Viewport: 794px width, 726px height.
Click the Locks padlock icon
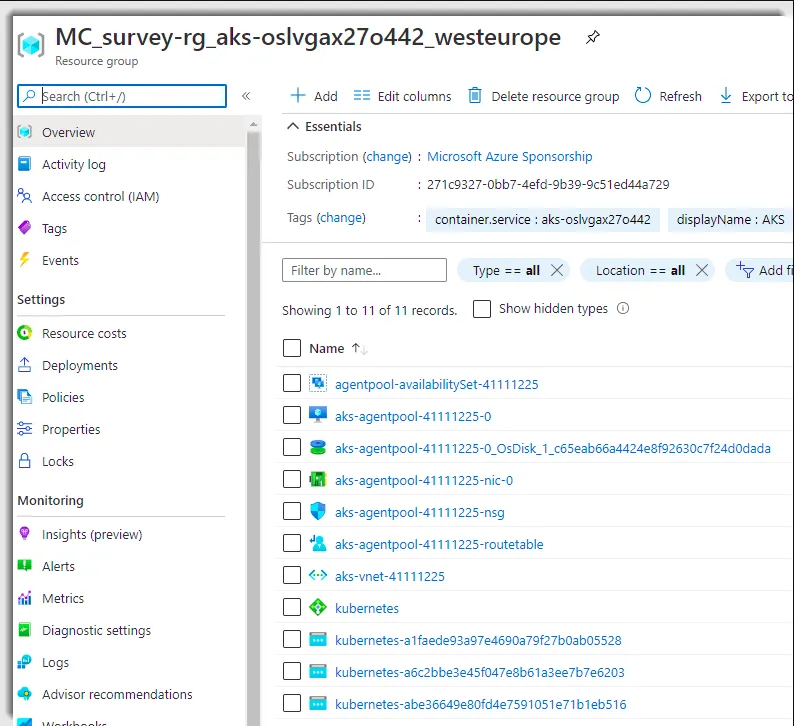tap(24, 461)
